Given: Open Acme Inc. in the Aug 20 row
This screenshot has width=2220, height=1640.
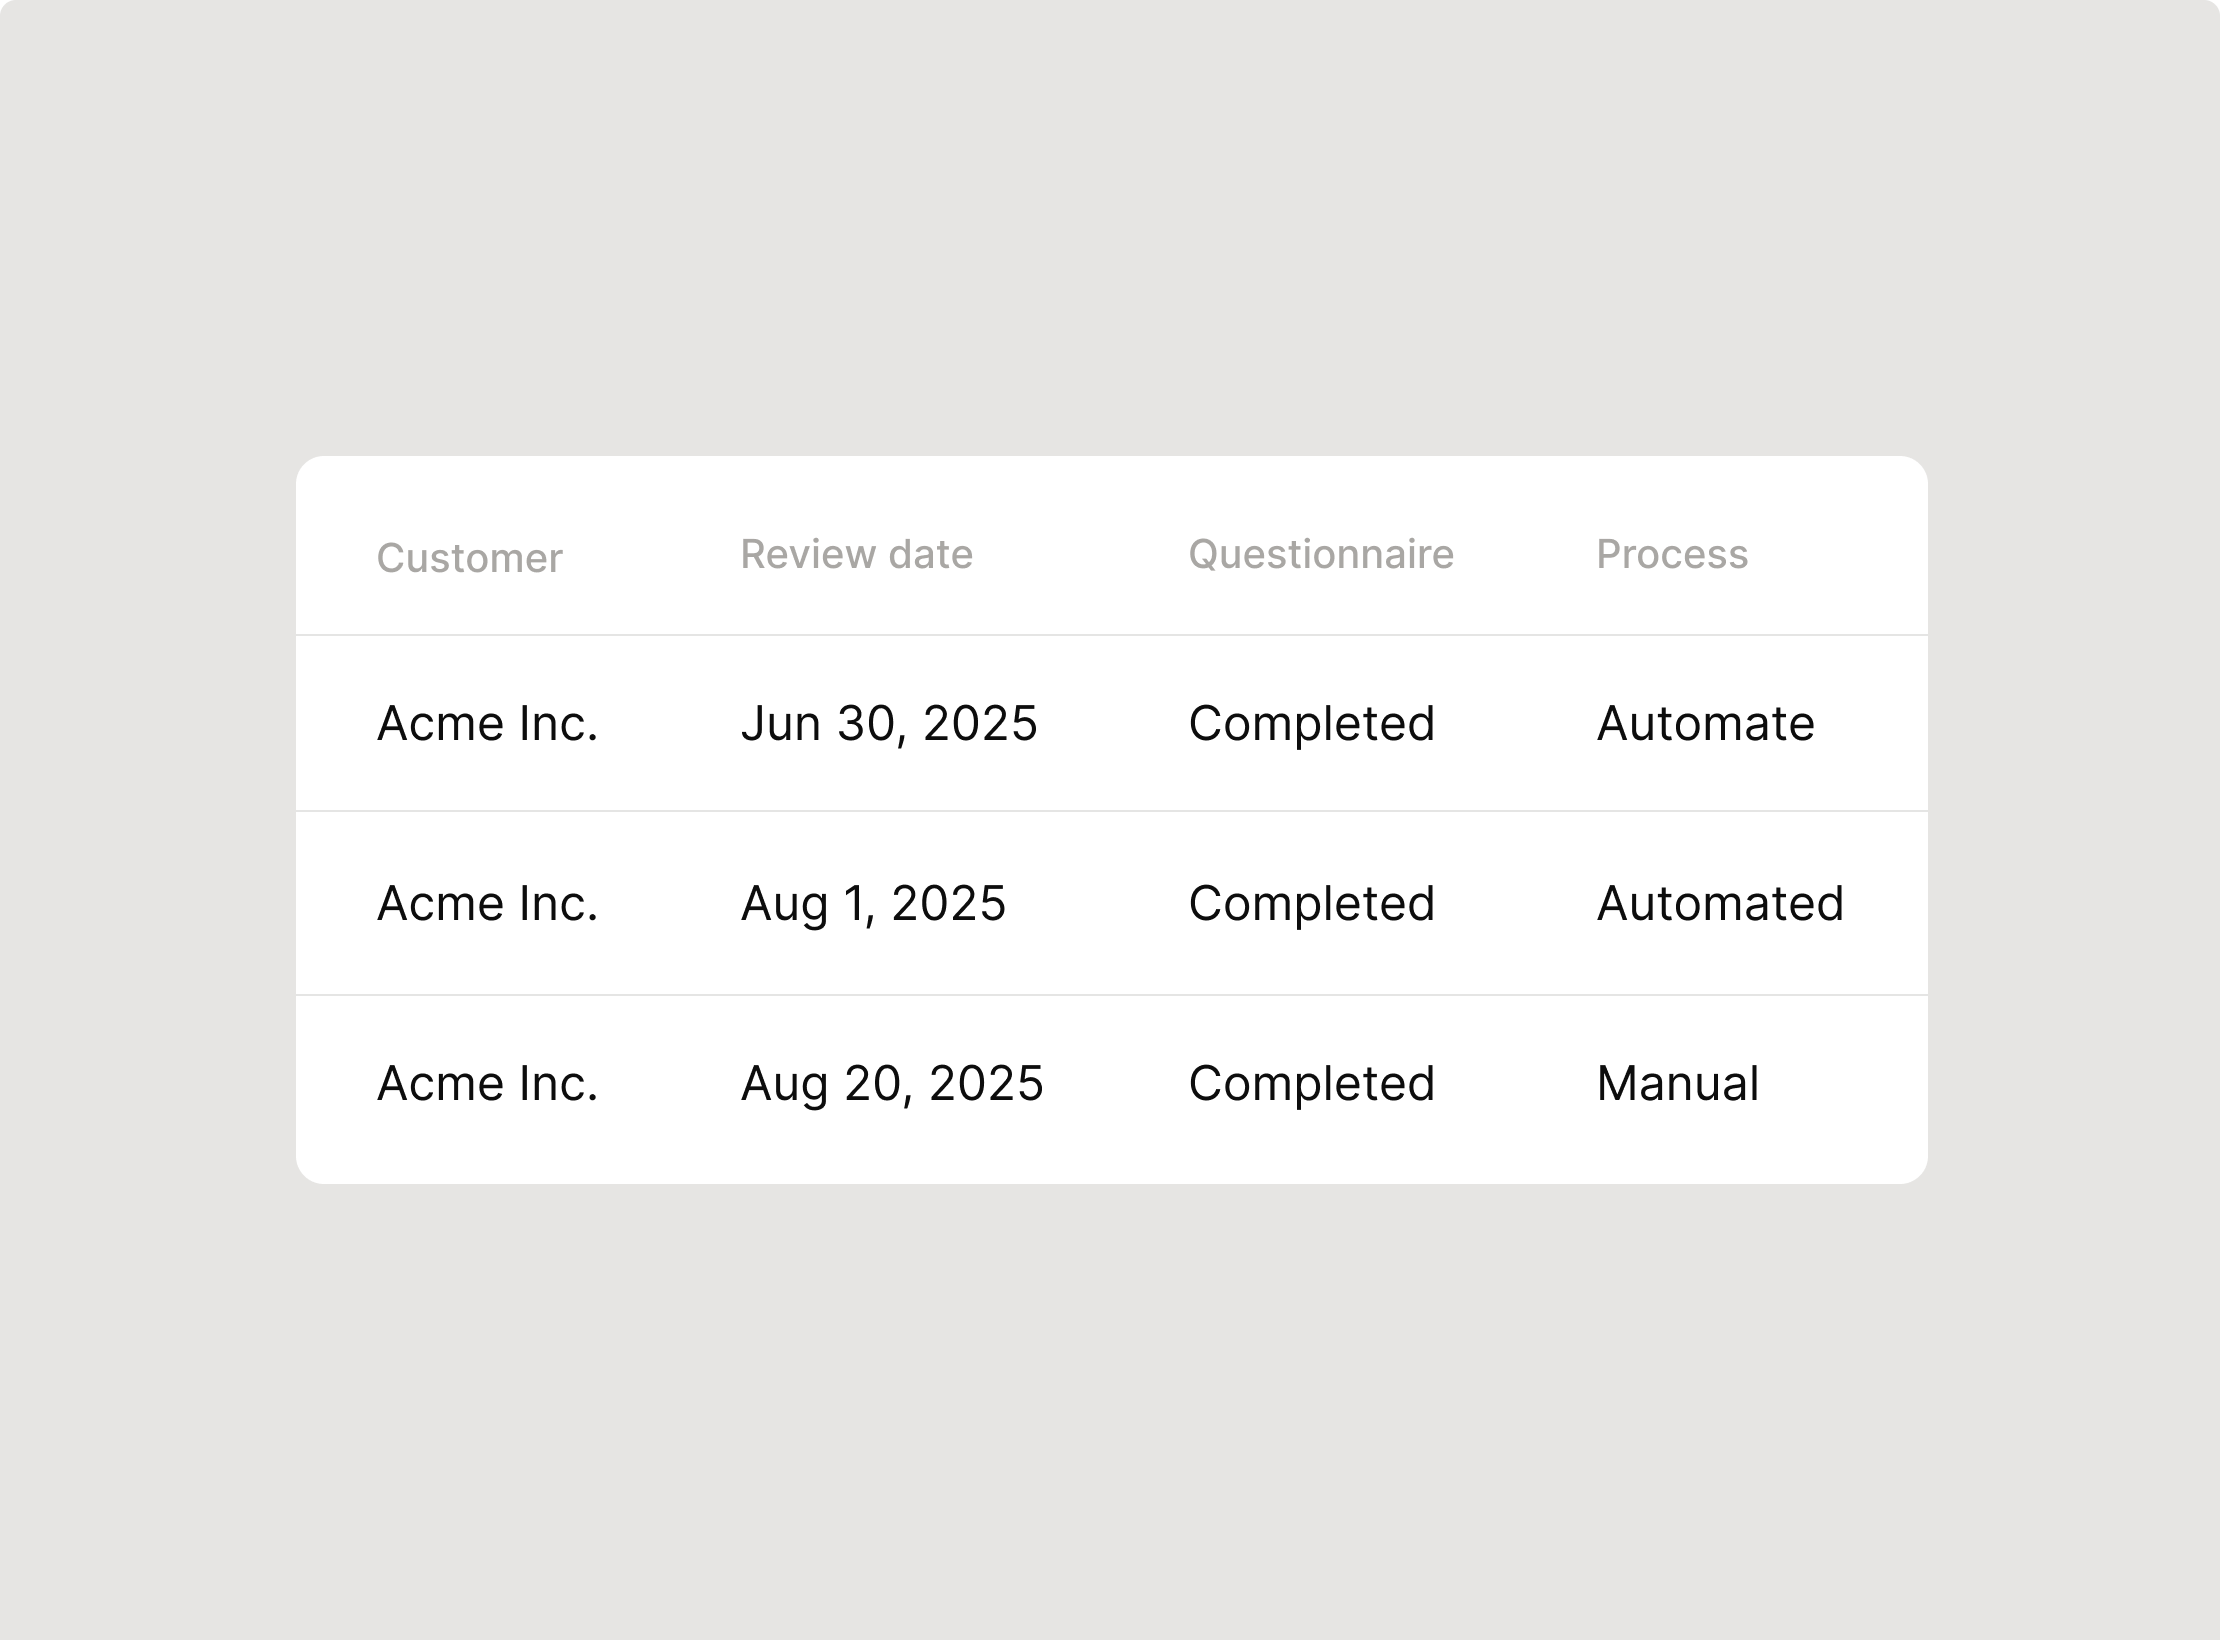Looking at the screenshot, I should pos(487,1083).
